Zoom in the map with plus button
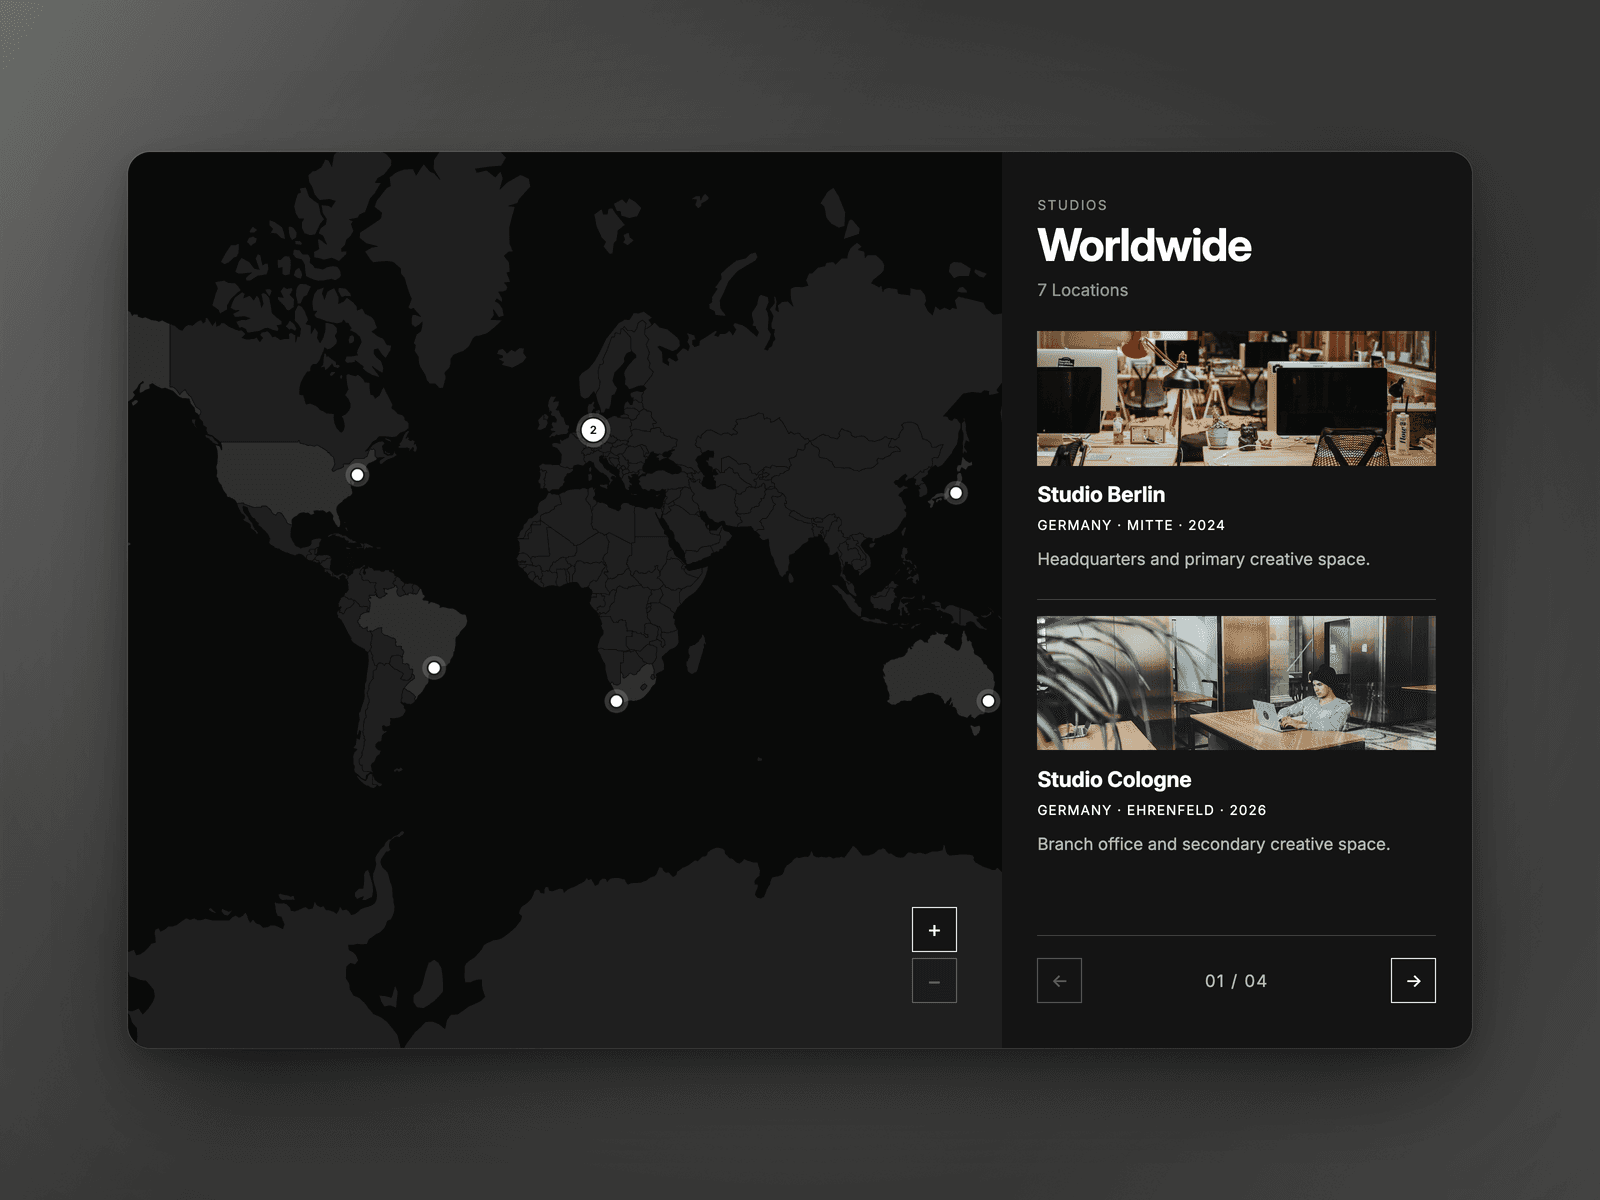This screenshot has height=1200, width=1600. (934, 930)
